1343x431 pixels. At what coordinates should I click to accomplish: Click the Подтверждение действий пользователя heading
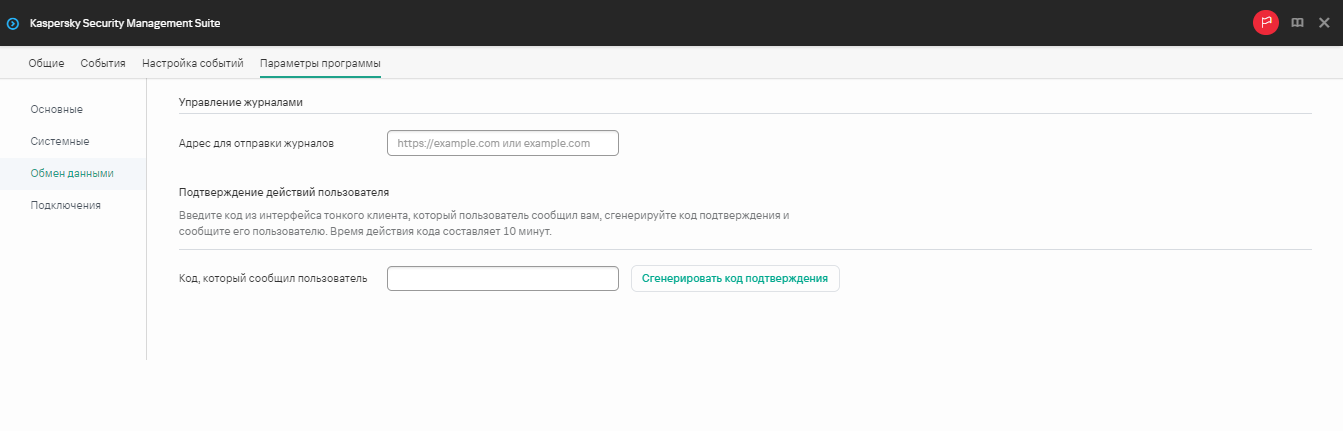(x=283, y=191)
